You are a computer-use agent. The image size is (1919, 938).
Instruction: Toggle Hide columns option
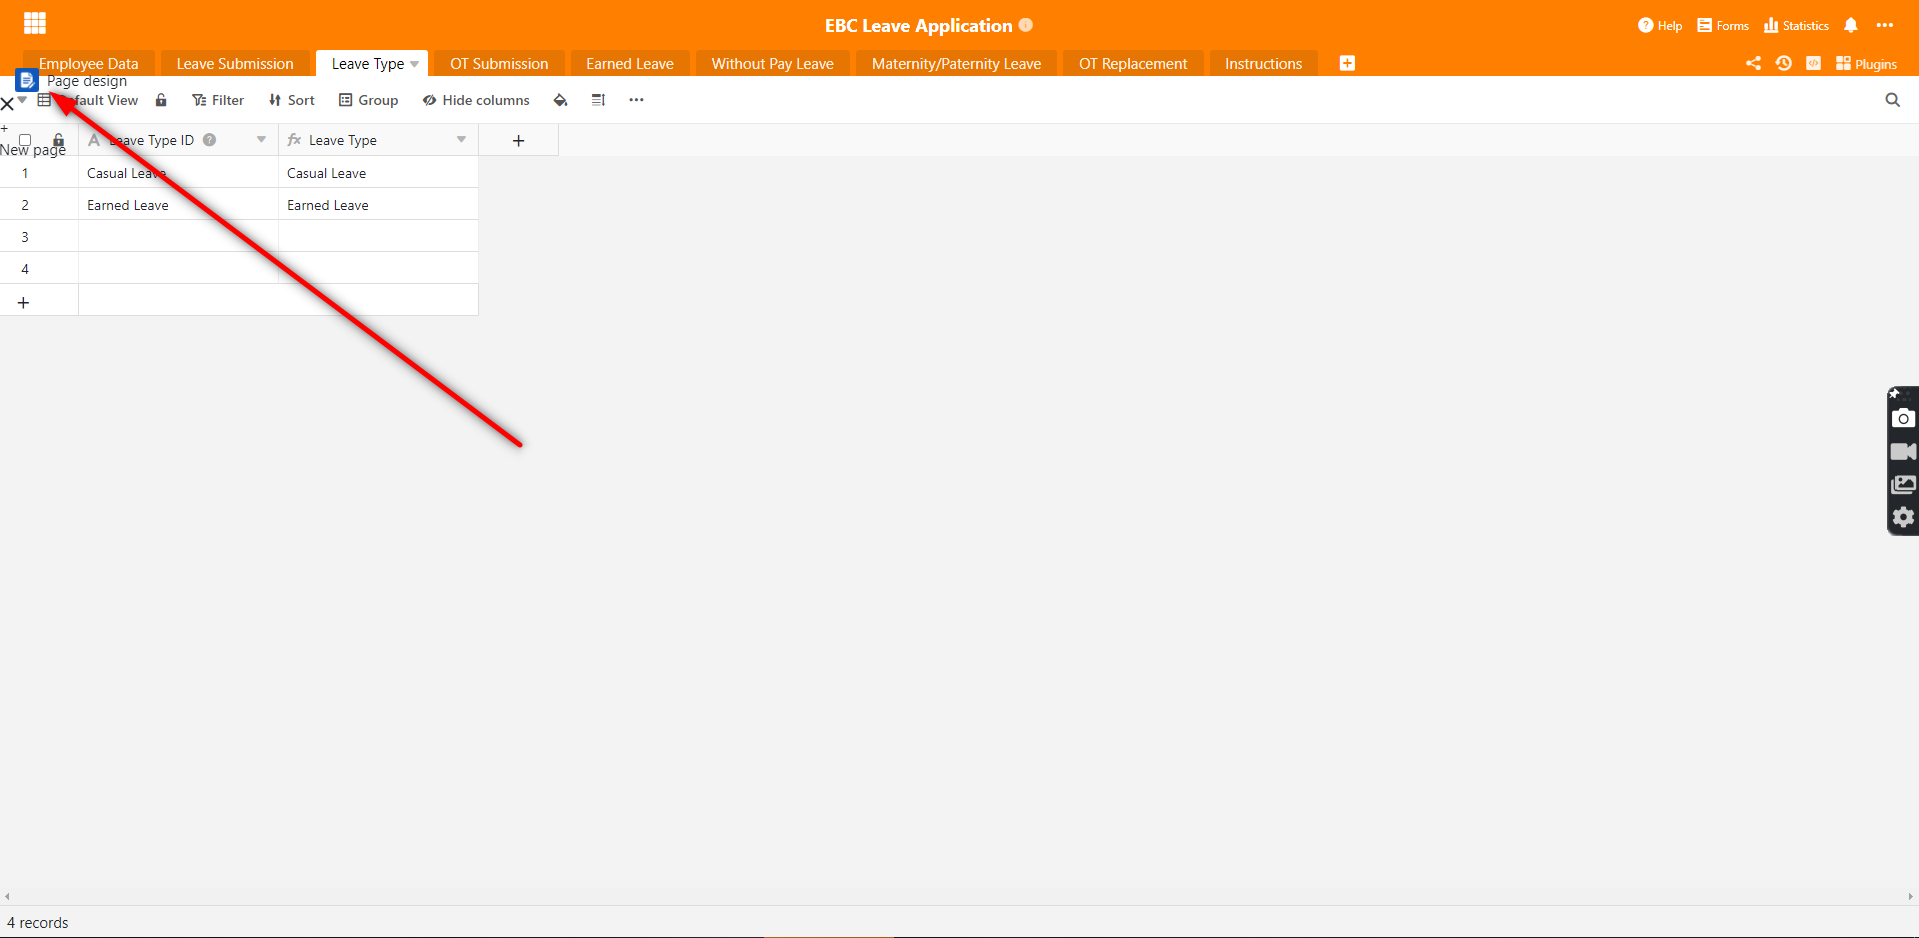point(476,100)
